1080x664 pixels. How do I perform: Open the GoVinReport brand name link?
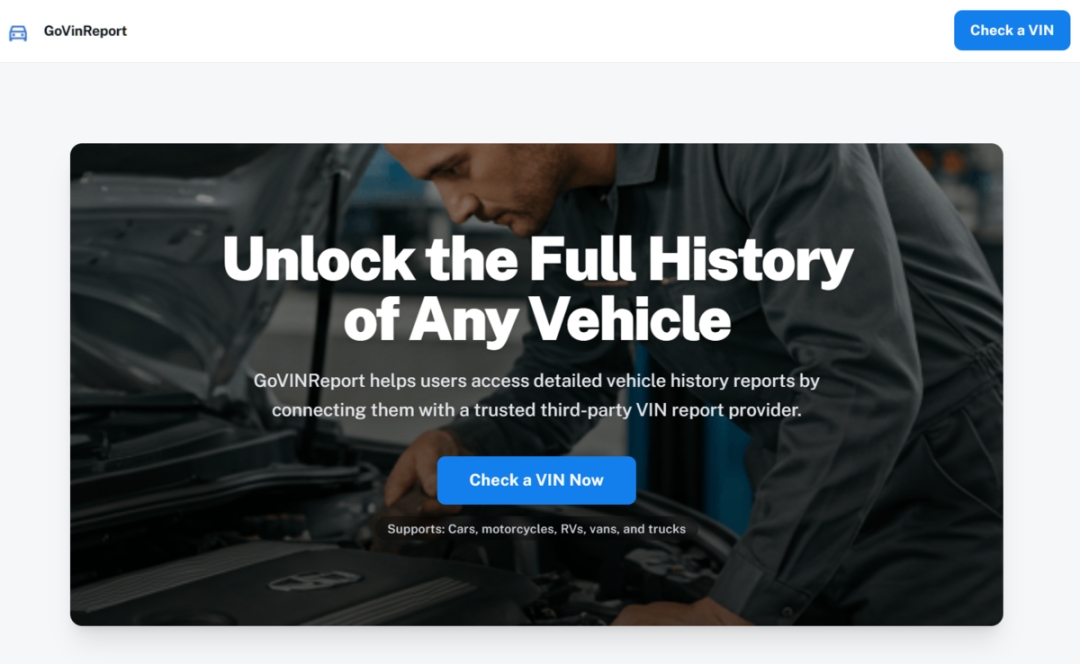(x=85, y=31)
